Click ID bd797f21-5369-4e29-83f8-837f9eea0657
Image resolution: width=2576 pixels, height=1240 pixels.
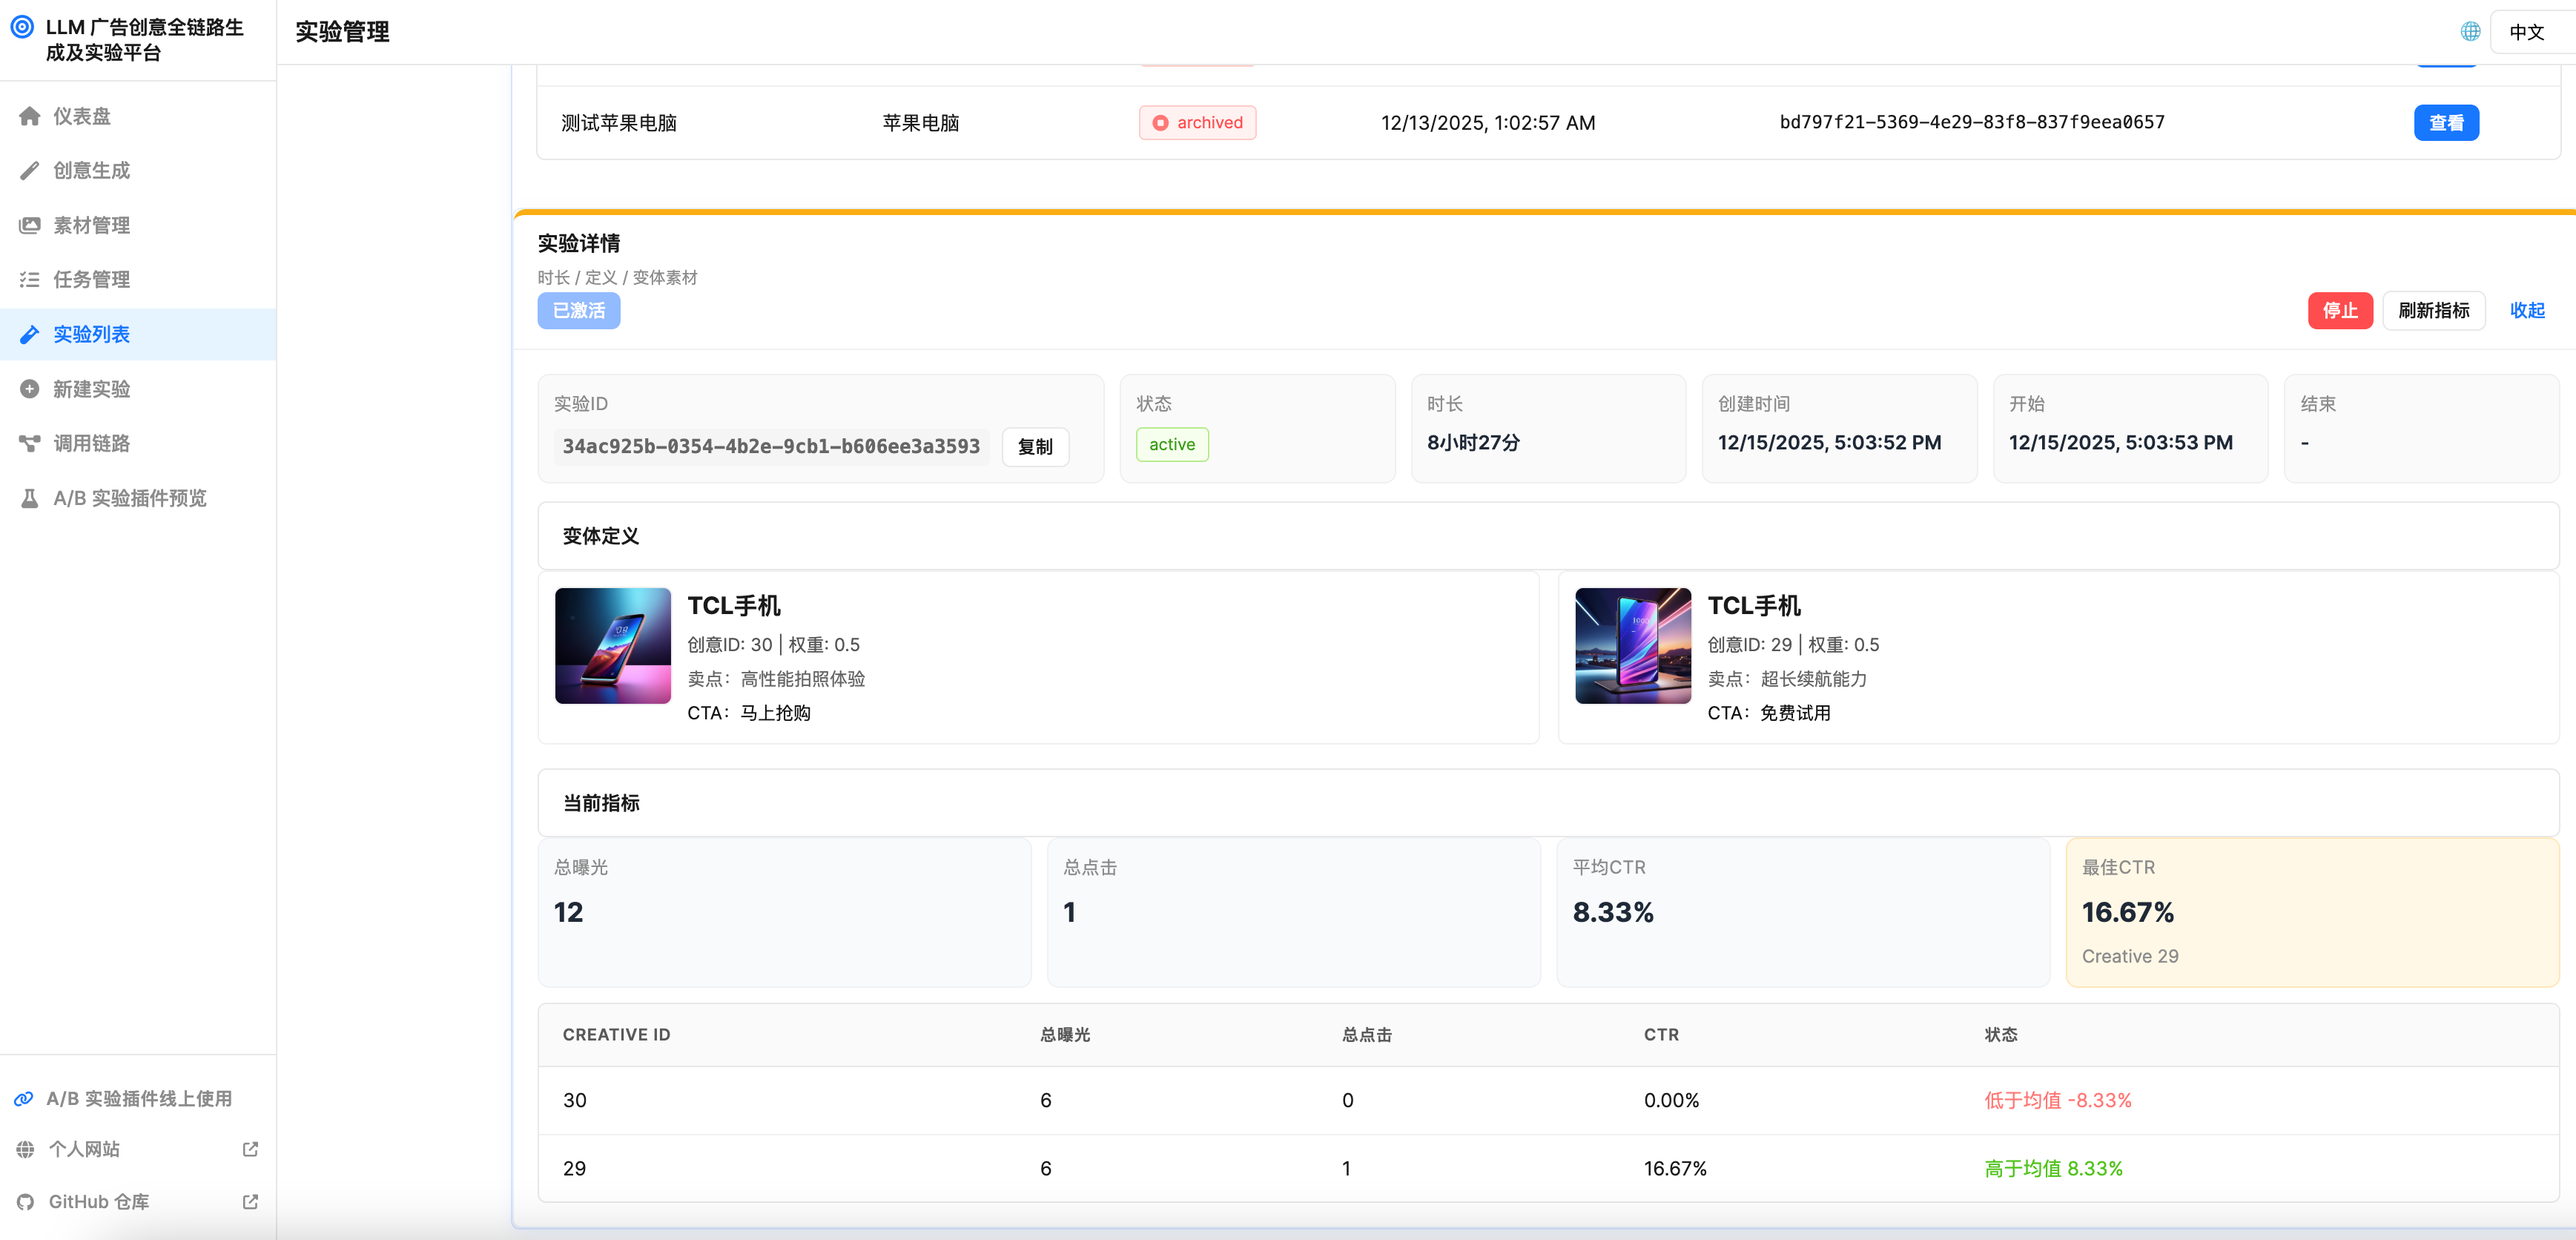(1971, 122)
